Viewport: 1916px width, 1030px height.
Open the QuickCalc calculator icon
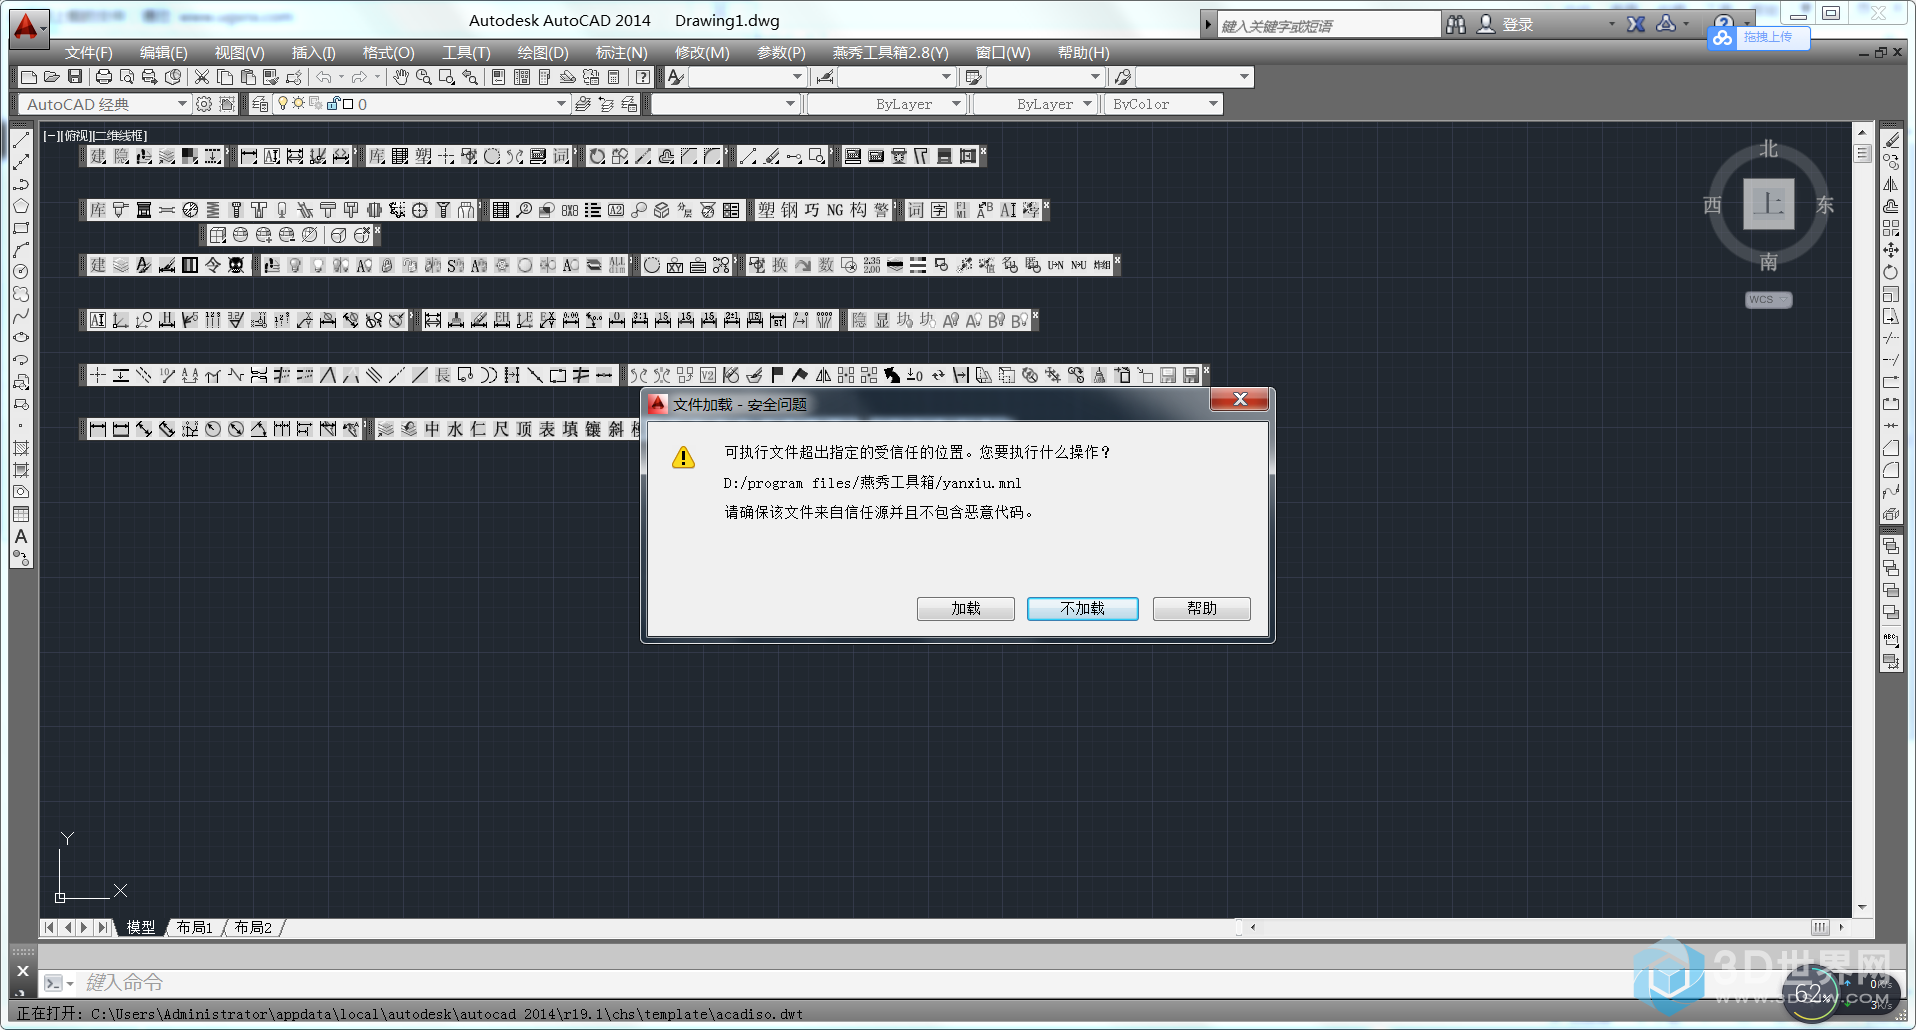[614, 77]
